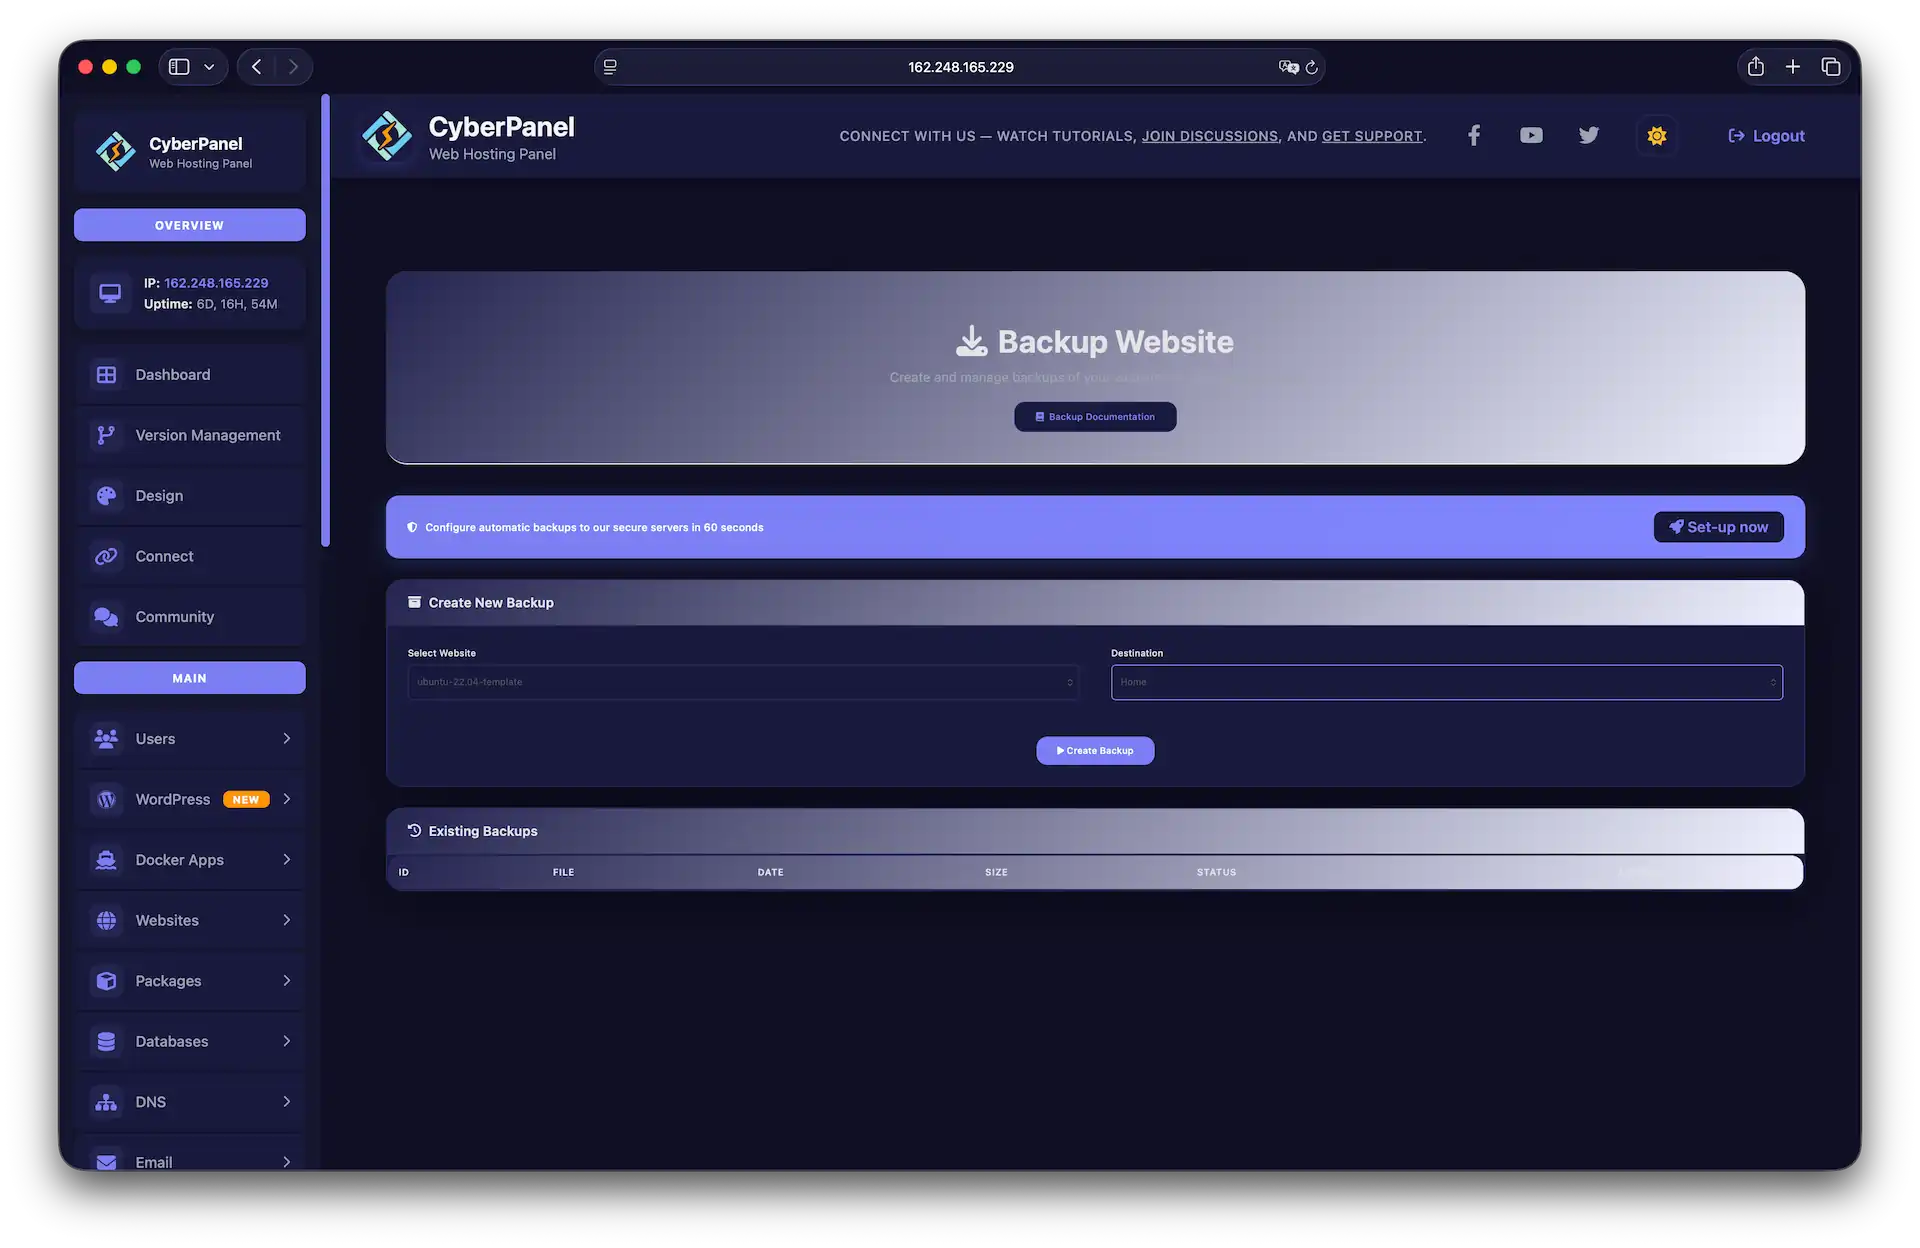
Task: Open CyberPanel's Twitter profile
Action: click(1588, 135)
